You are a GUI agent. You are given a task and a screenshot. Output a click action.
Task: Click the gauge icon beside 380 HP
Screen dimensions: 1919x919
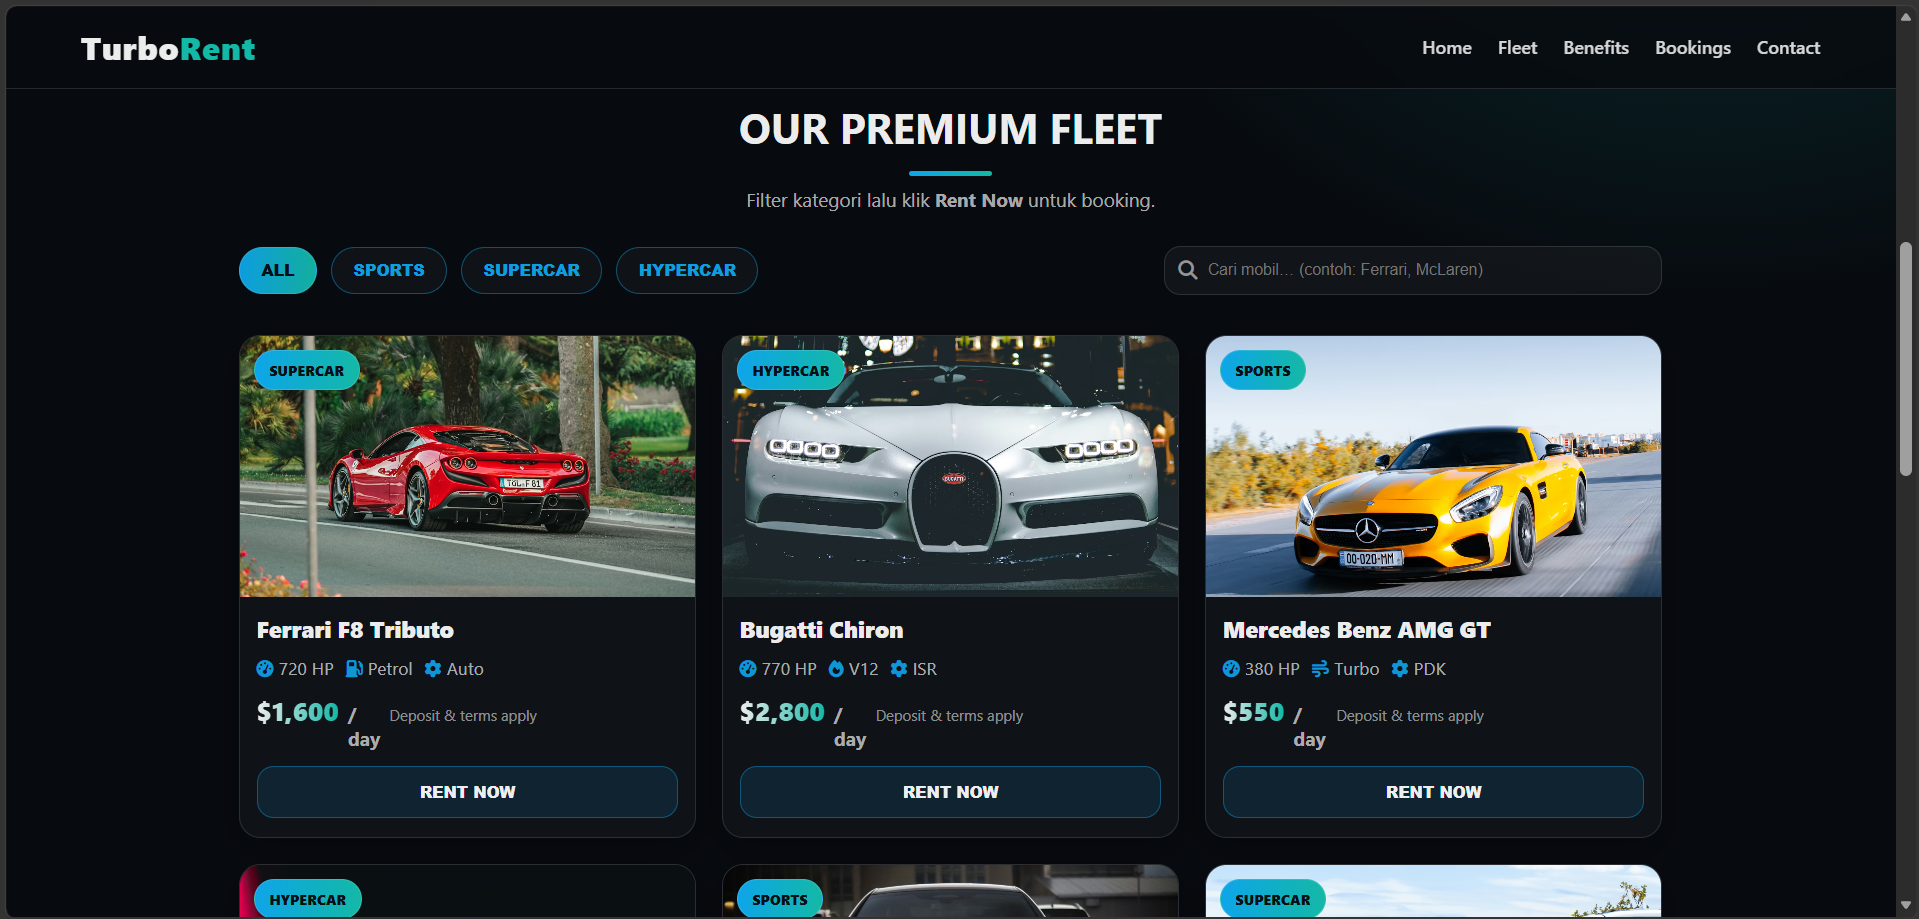1231,669
